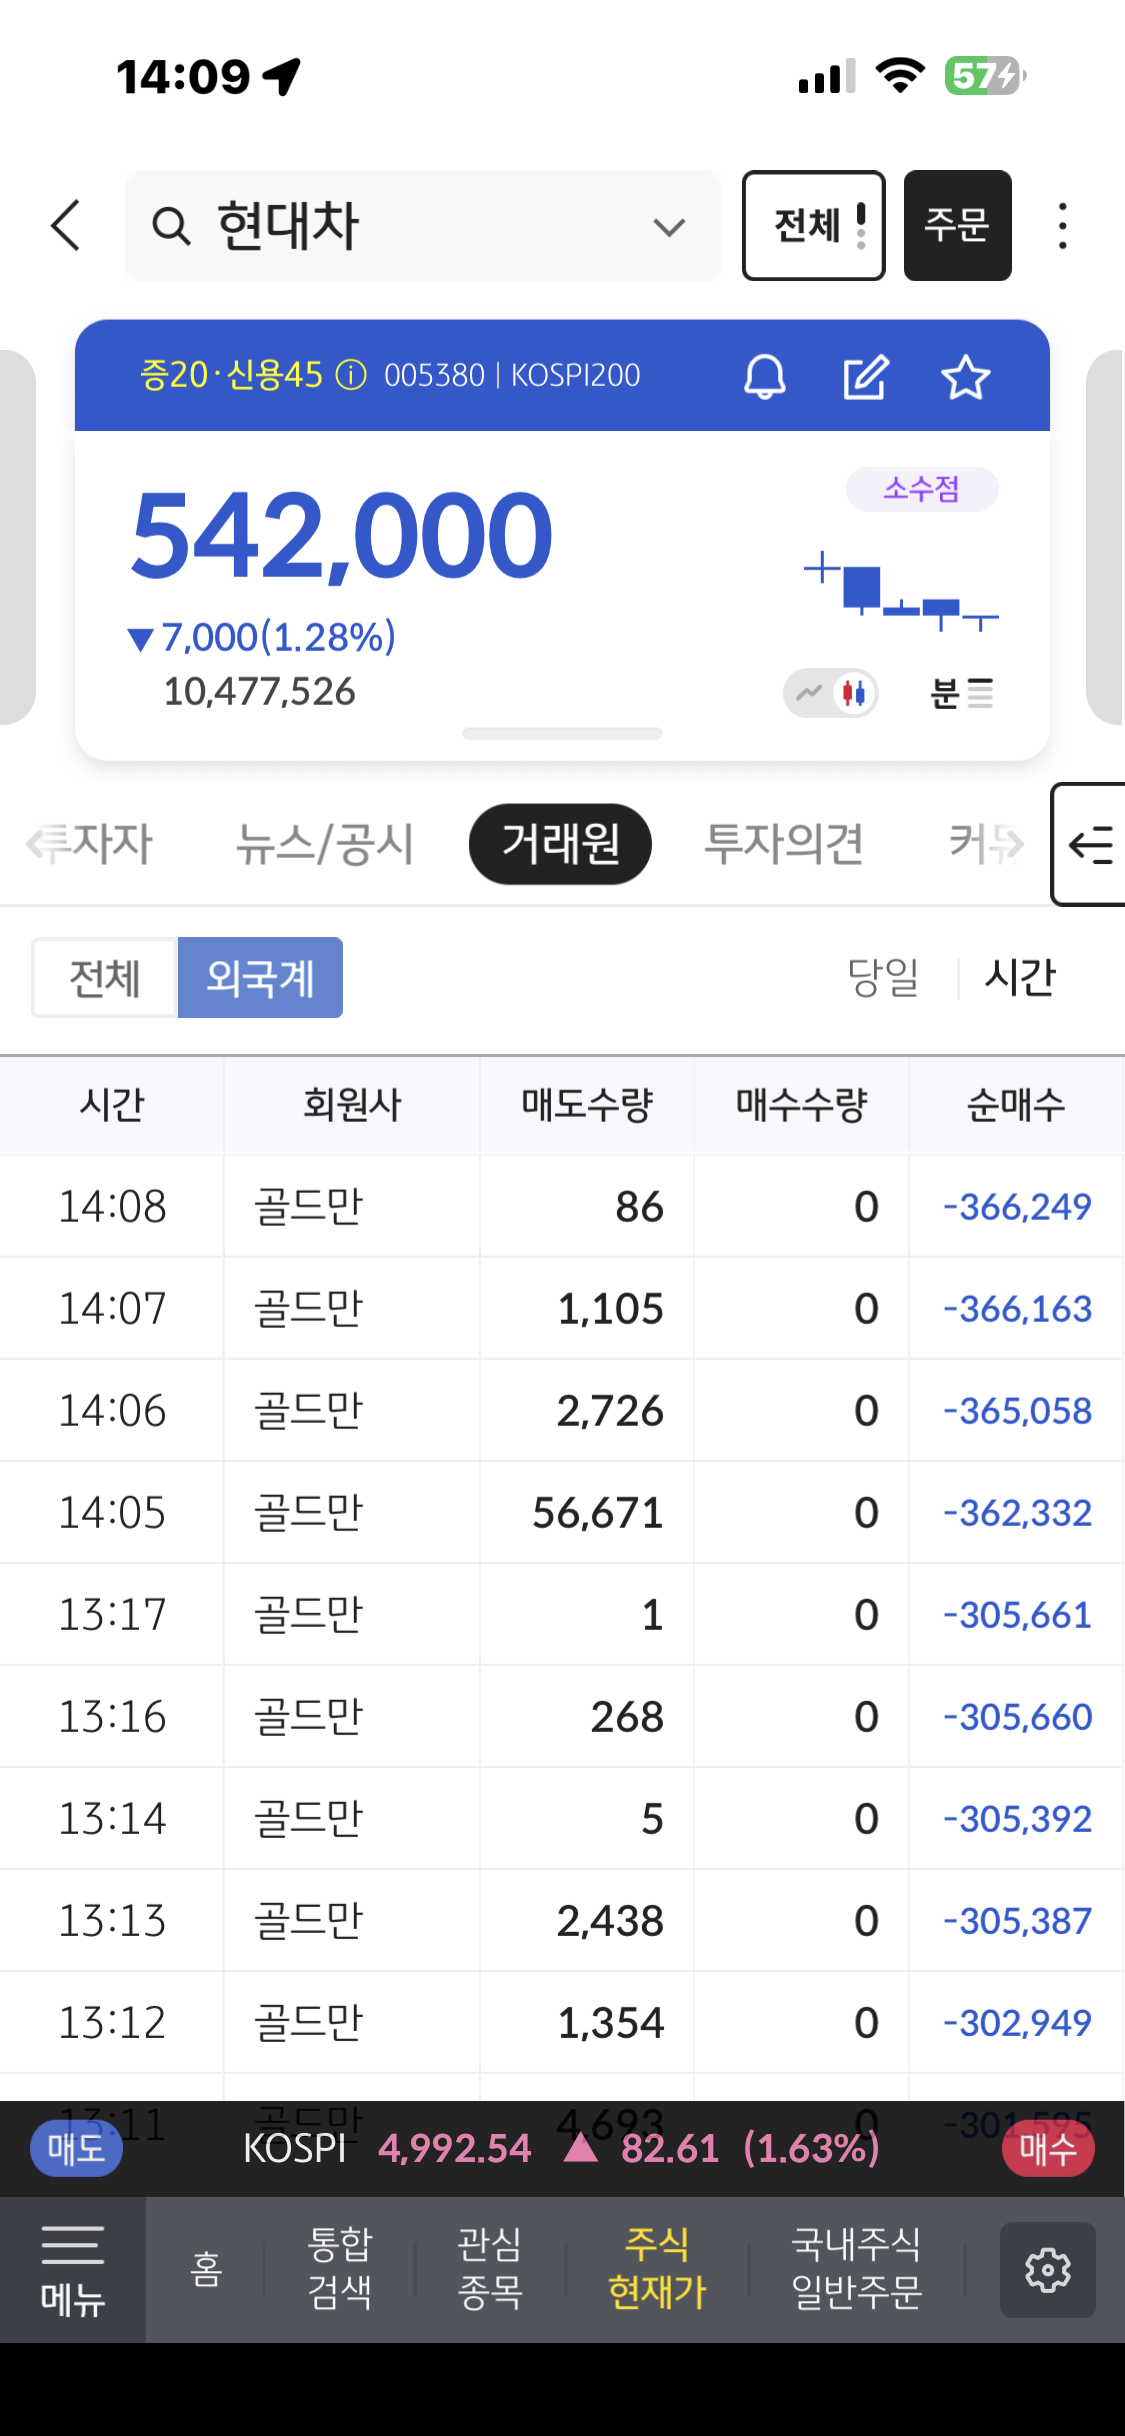Viewport: 1125px width, 2436px height.
Task: Tap the mini candlestick chart thumbnail
Action: pos(901,590)
